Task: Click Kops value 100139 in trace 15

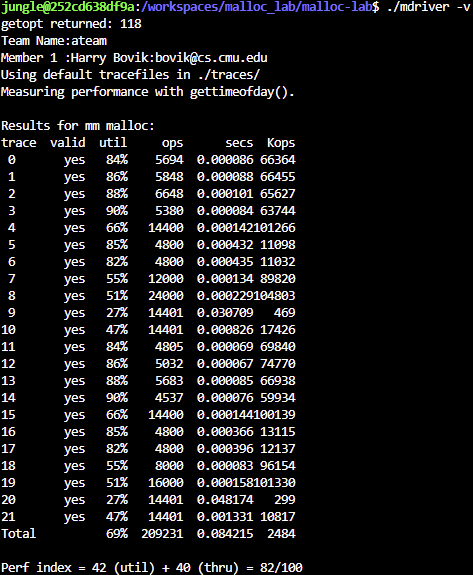Action: [274, 415]
